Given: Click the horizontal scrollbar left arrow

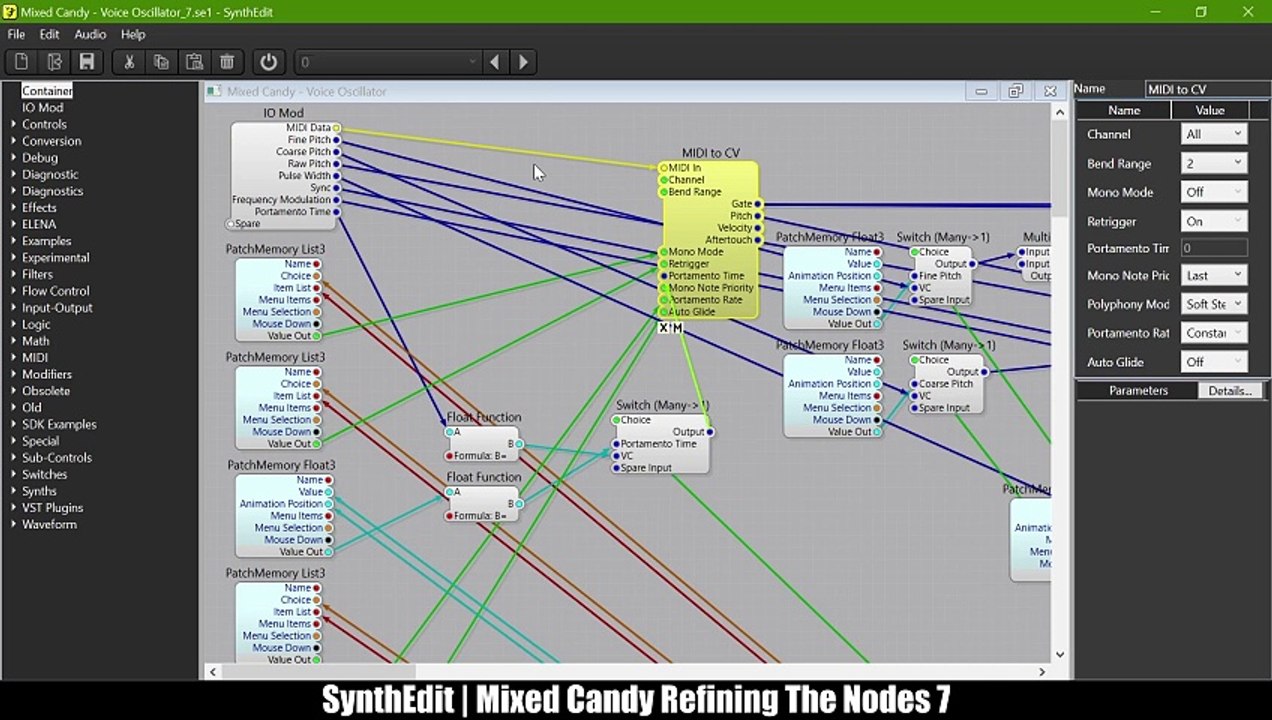Looking at the screenshot, I should pos(213,672).
